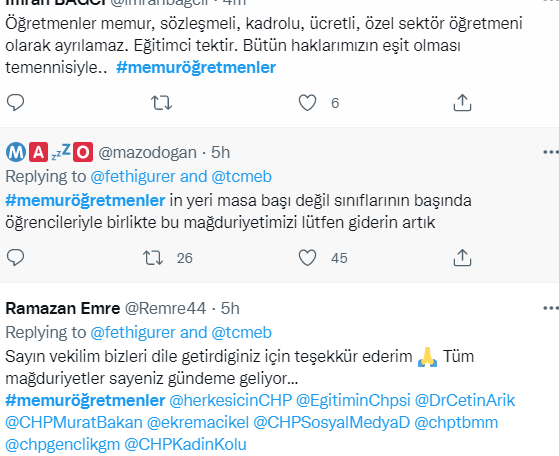559x456 pixels.
Task: Open more options for Ramazan Emre's tweet
Action: point(550,308)
